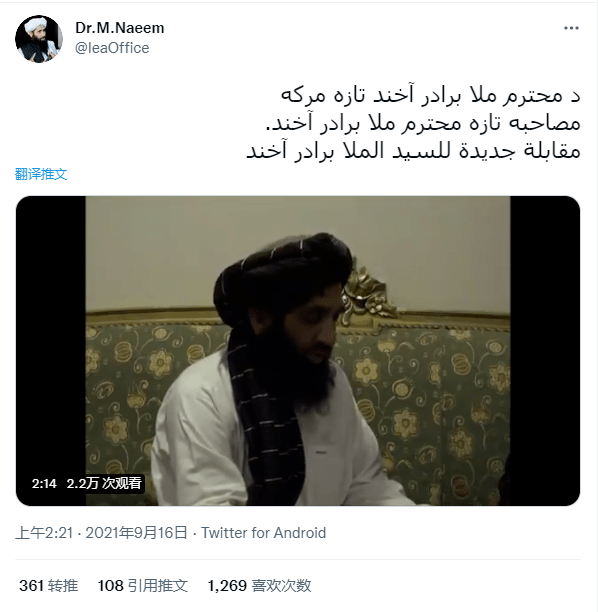This screenshot has height=612, width=598.
Task: Click the 2.2万 次观看 view count
Action: click(x=104, y=484)
